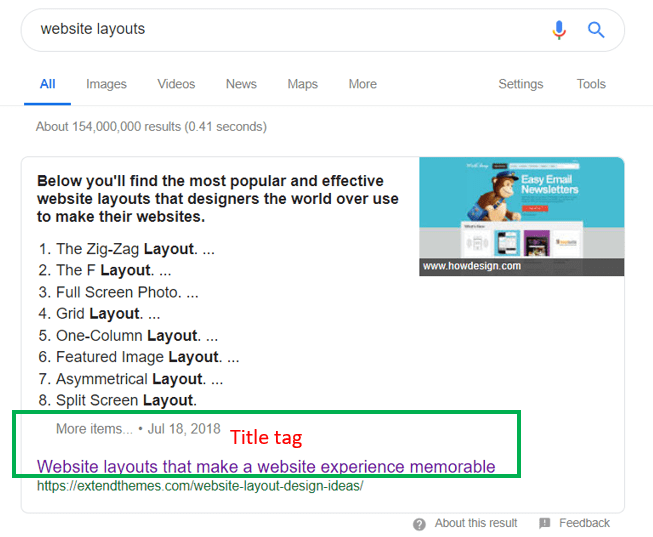Open the News tab
653x537 pixels.
(241, 84)
